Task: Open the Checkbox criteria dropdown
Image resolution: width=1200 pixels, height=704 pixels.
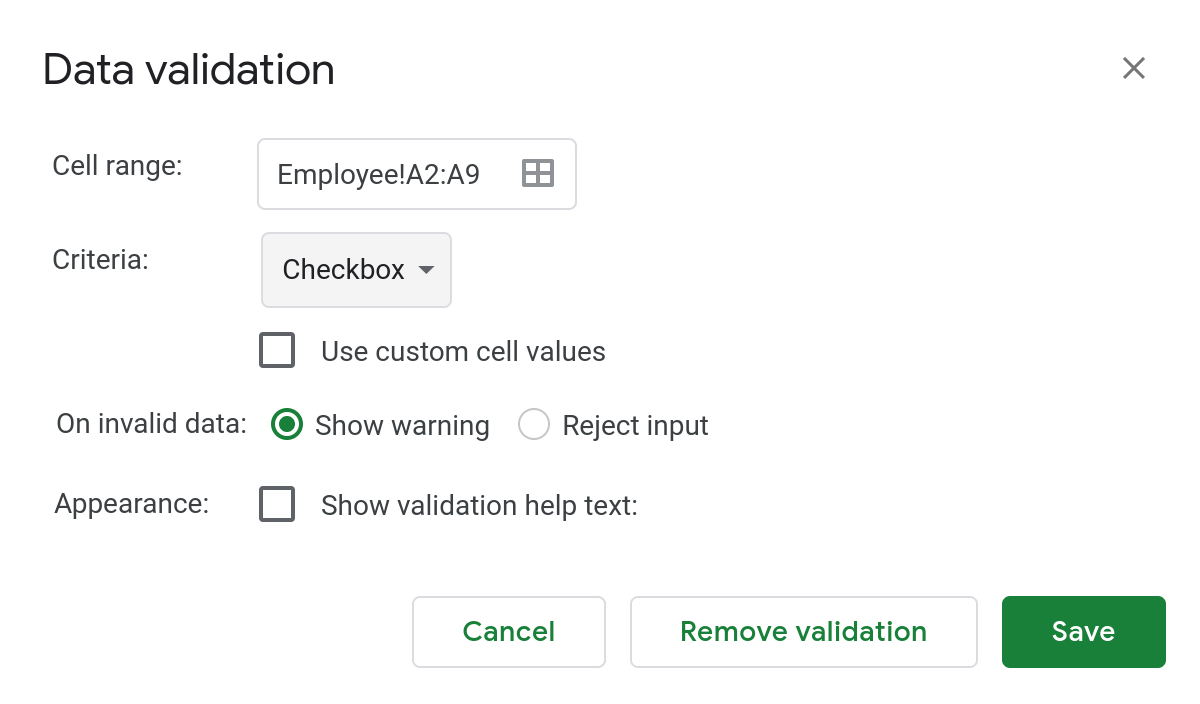Action: pyautogui.click(x=356, y=270)
